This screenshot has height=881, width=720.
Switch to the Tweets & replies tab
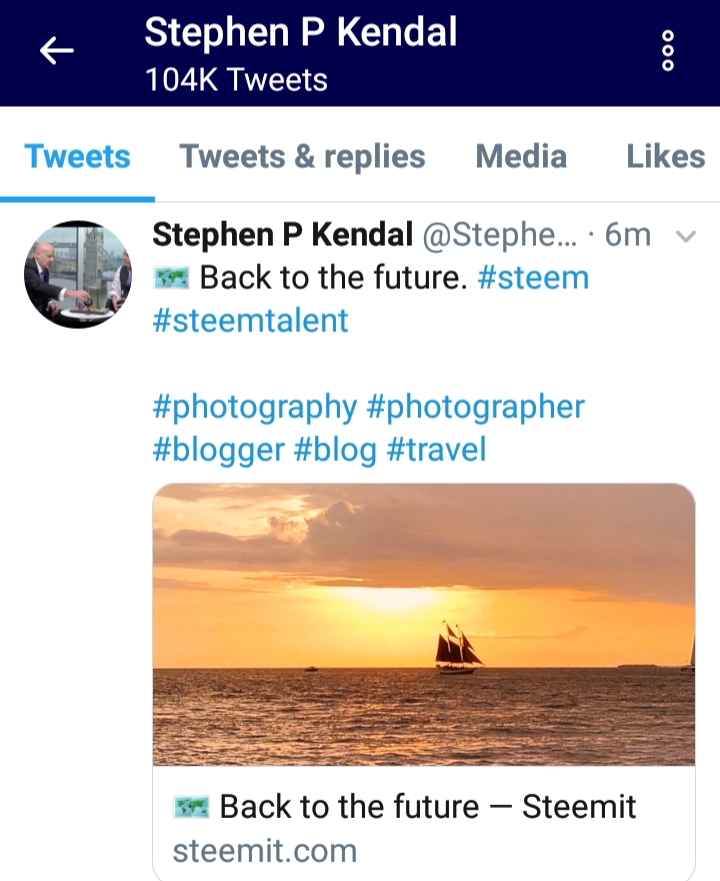(302, 157)
